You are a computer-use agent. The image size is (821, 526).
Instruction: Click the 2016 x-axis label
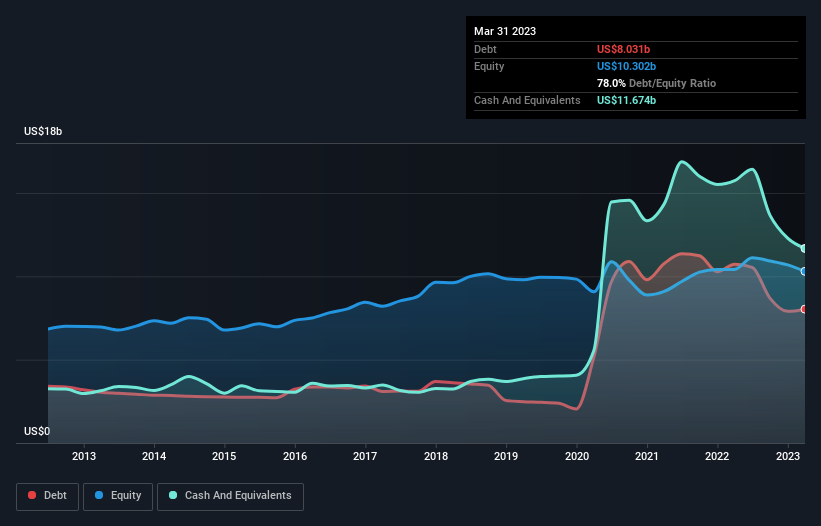click(295, 456)
